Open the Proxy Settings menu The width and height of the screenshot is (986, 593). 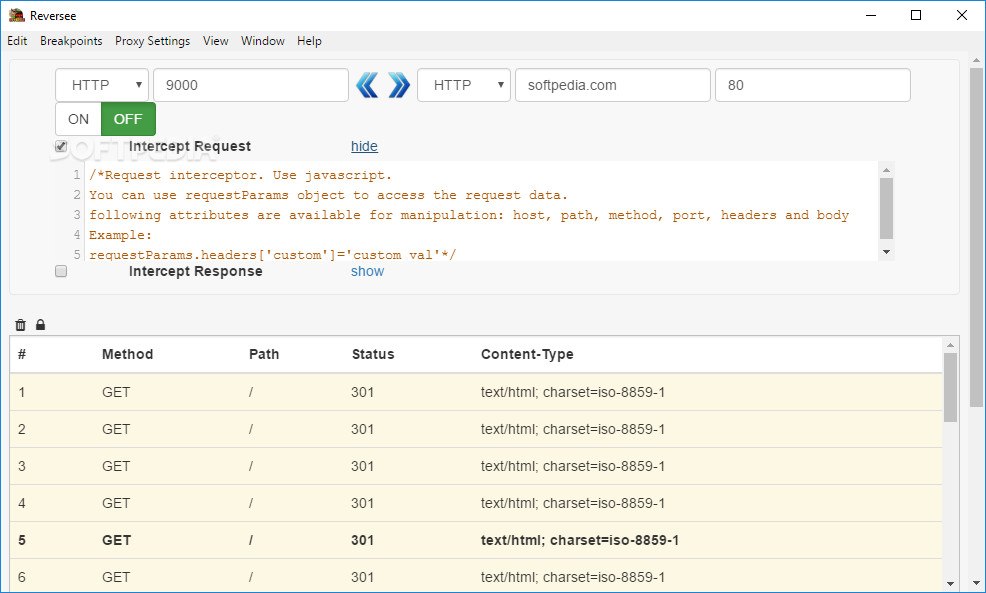152,41
